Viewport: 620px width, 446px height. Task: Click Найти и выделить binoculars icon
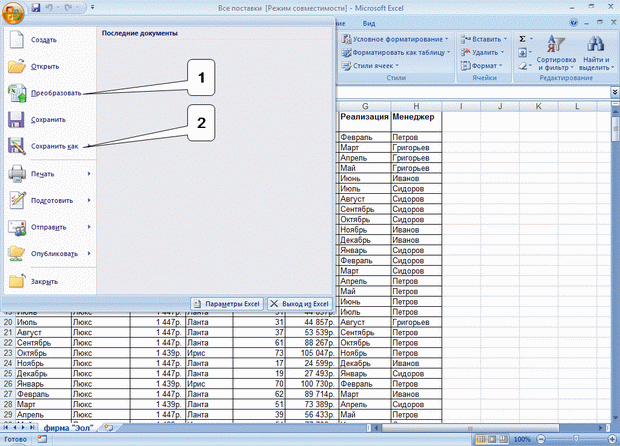(595, 43)
